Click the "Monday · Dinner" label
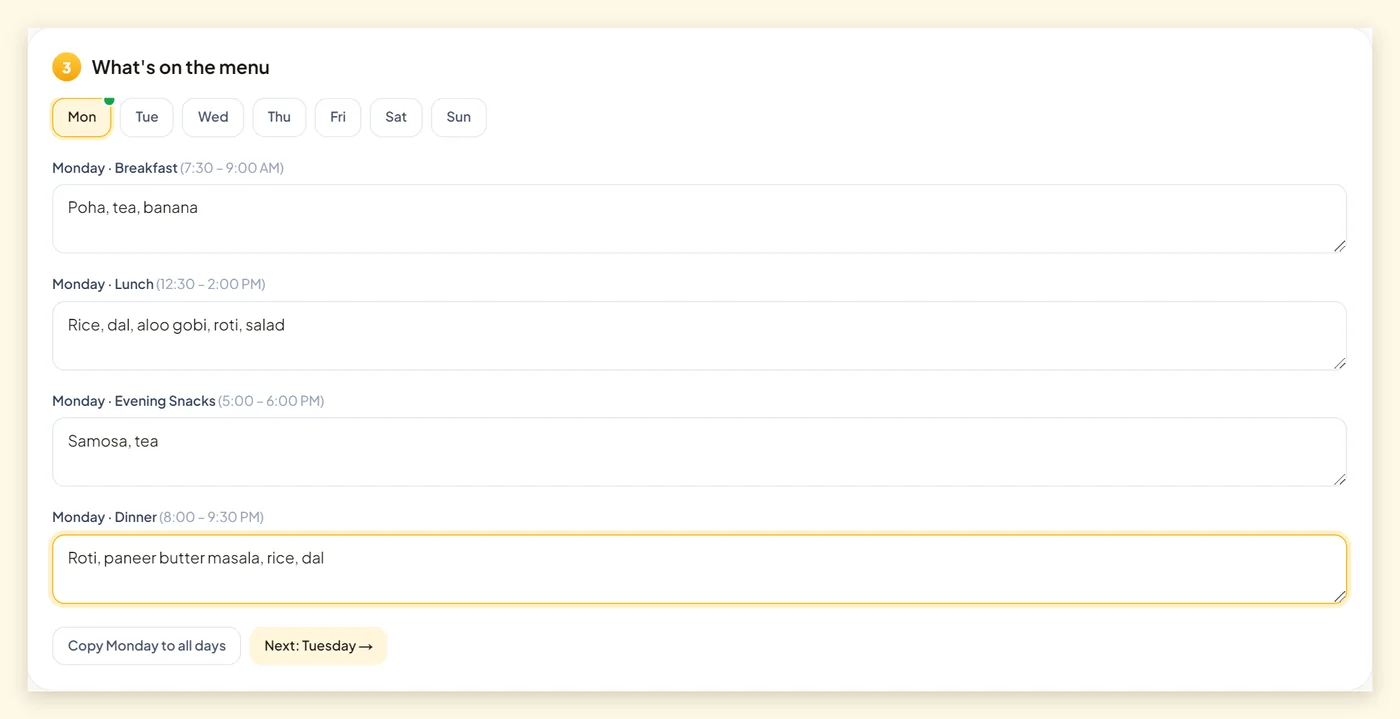 point(105,517)
